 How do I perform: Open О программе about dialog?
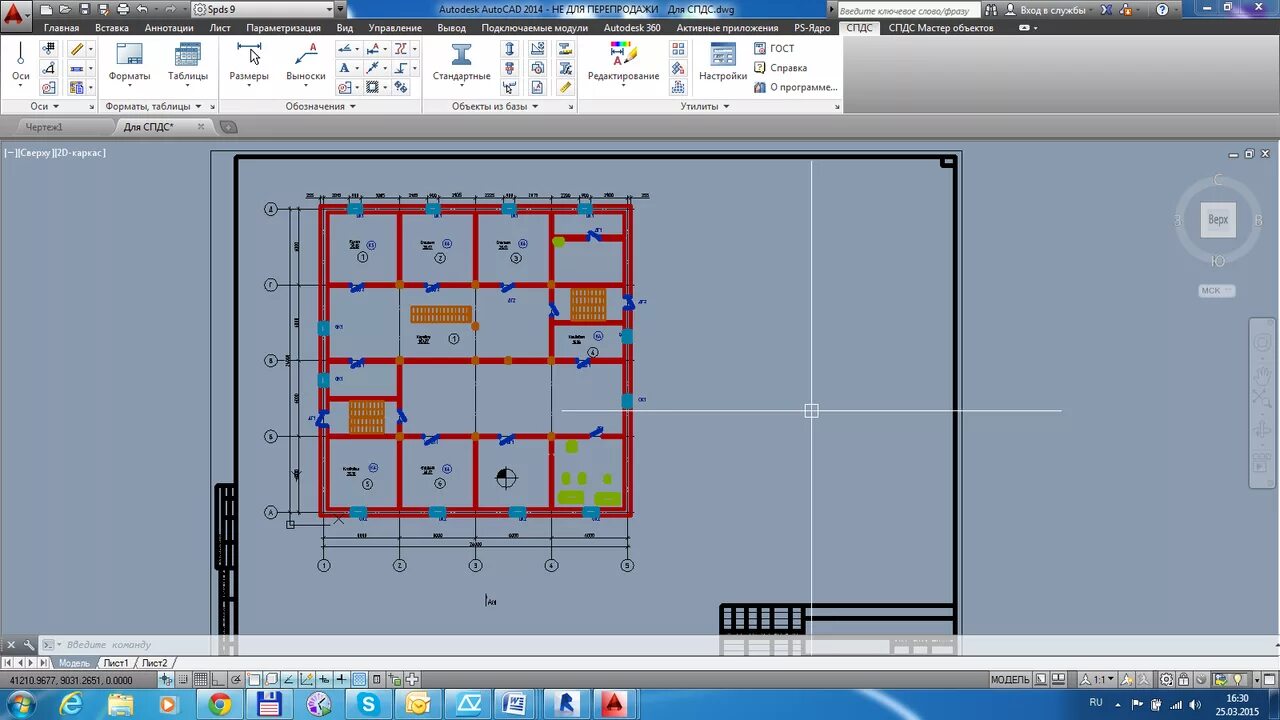tap(796, 87)
